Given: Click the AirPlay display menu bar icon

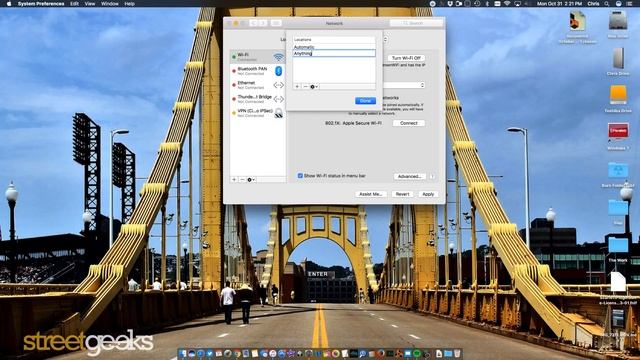Looking at the screenshot, I should click(517, 4).
